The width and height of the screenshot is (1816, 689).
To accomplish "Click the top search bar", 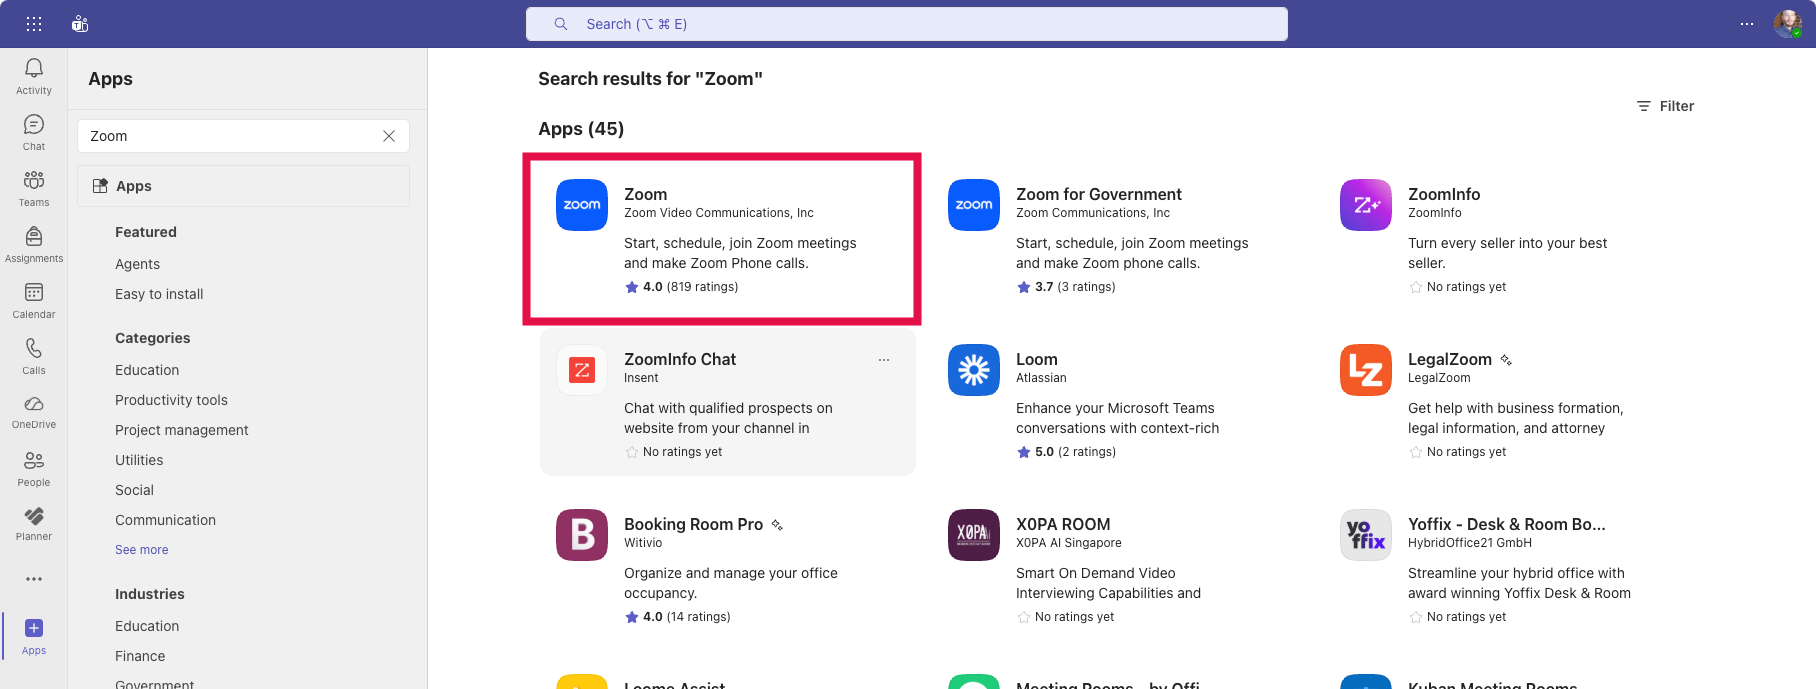I will tap(907, 24).
